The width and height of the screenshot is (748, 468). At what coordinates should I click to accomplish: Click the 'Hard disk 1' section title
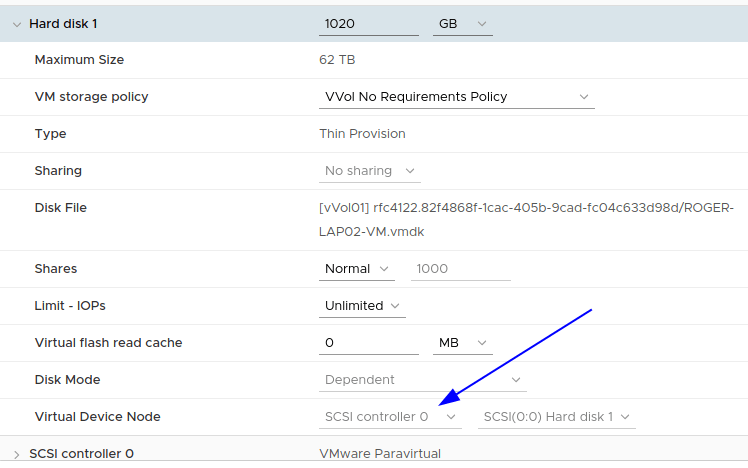coord(64,23)
